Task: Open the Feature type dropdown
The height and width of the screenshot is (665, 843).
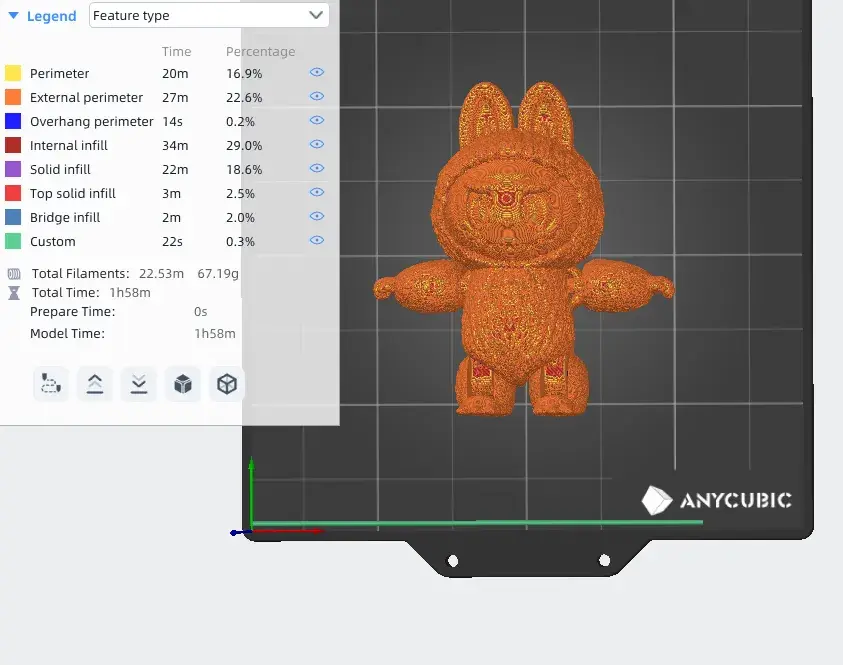Action: pyautogui.click(x=208, y=16)
